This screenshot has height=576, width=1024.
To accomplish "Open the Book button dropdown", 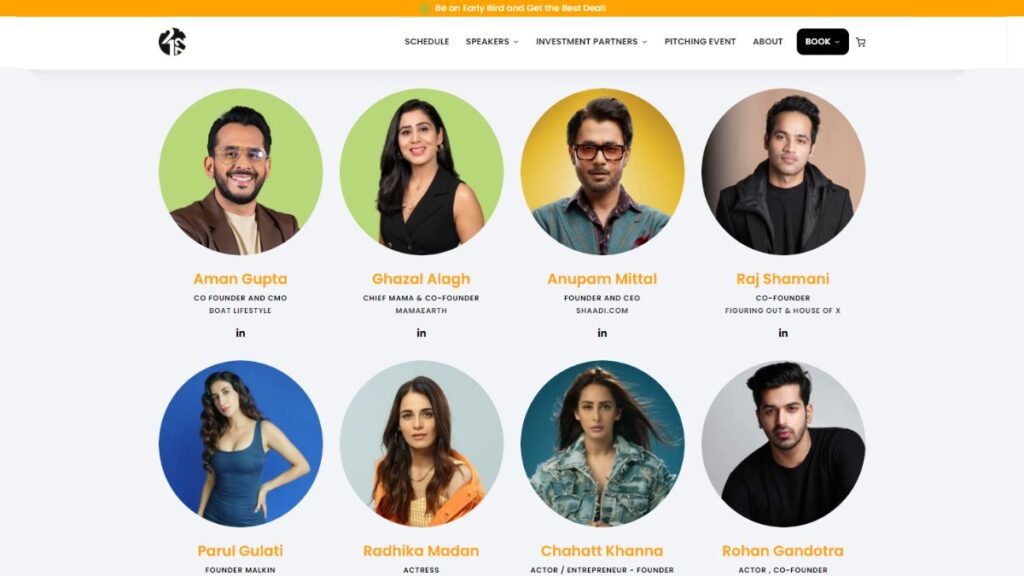I will pos(822,41).
